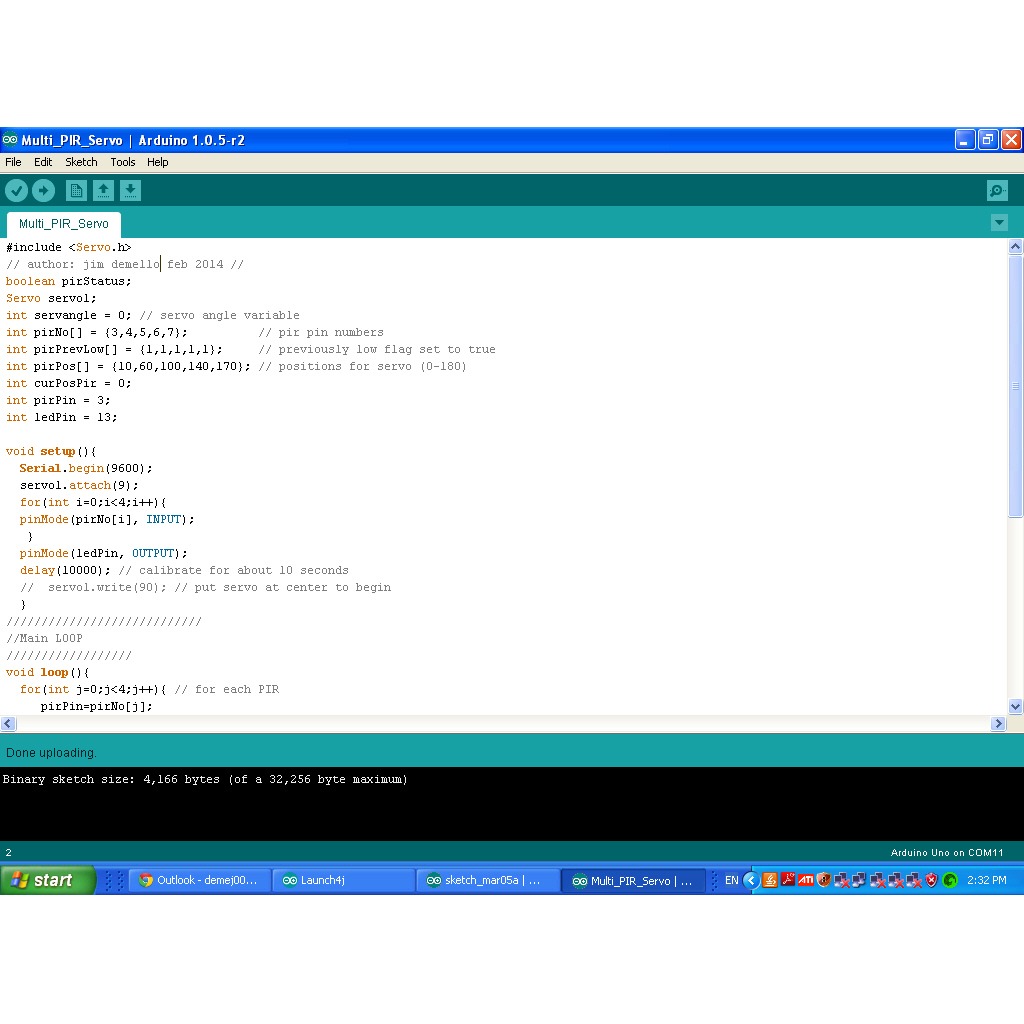1024x1024 pixels.
Task: Click 'pirPin=pirNo[j];' line
Action: (97, 706)
